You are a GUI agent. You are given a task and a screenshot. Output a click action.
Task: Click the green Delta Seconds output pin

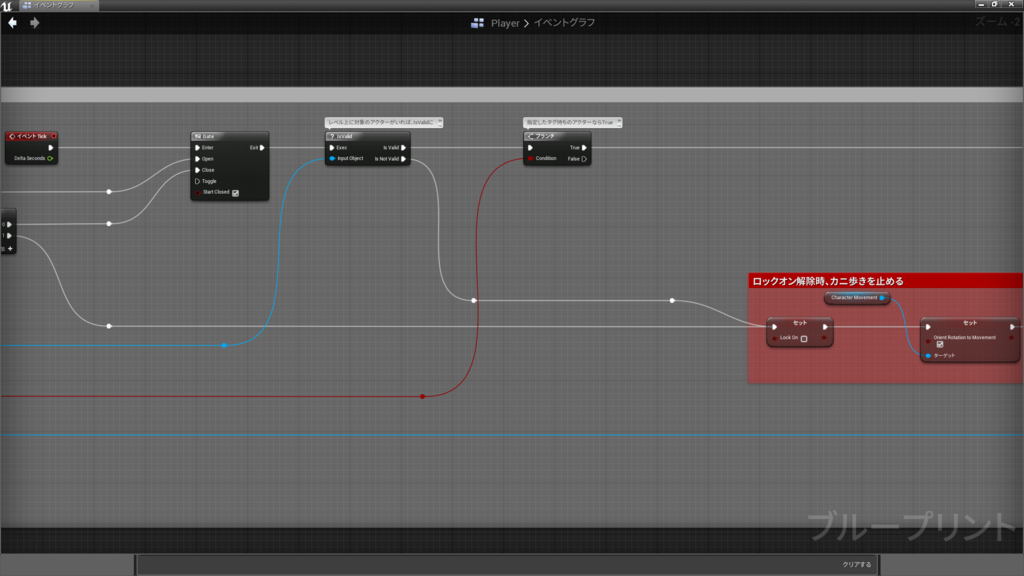click(50, 158)
